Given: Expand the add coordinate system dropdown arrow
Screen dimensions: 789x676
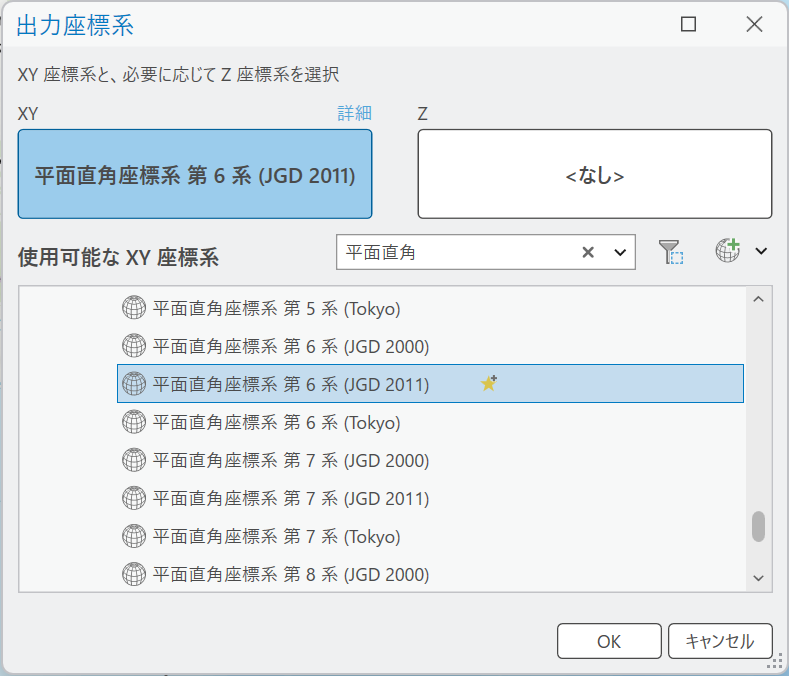Looking at the screenshot, I should pyautogui.click(x=761, y=252).
